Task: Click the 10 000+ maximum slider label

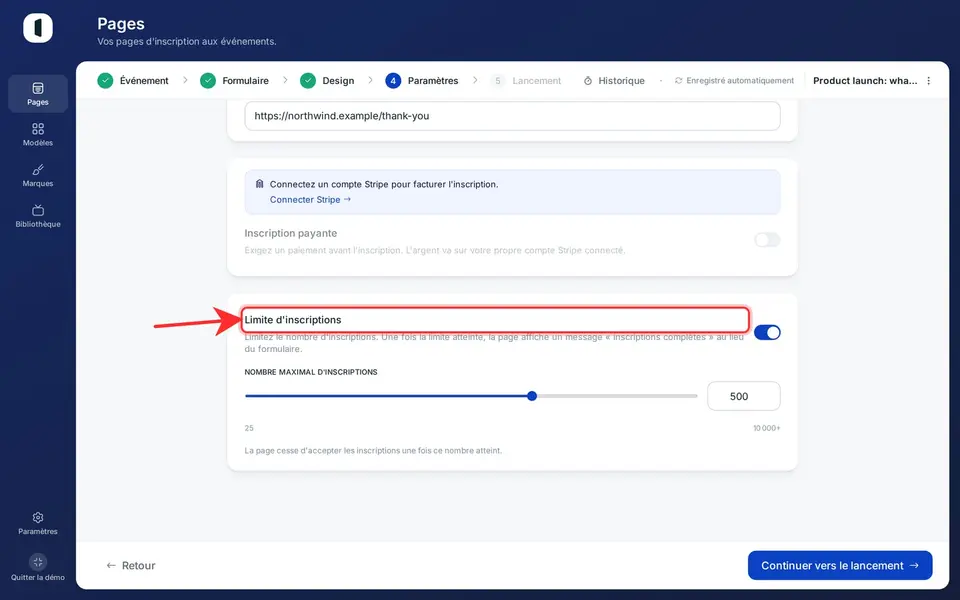Action: point(767,428)
